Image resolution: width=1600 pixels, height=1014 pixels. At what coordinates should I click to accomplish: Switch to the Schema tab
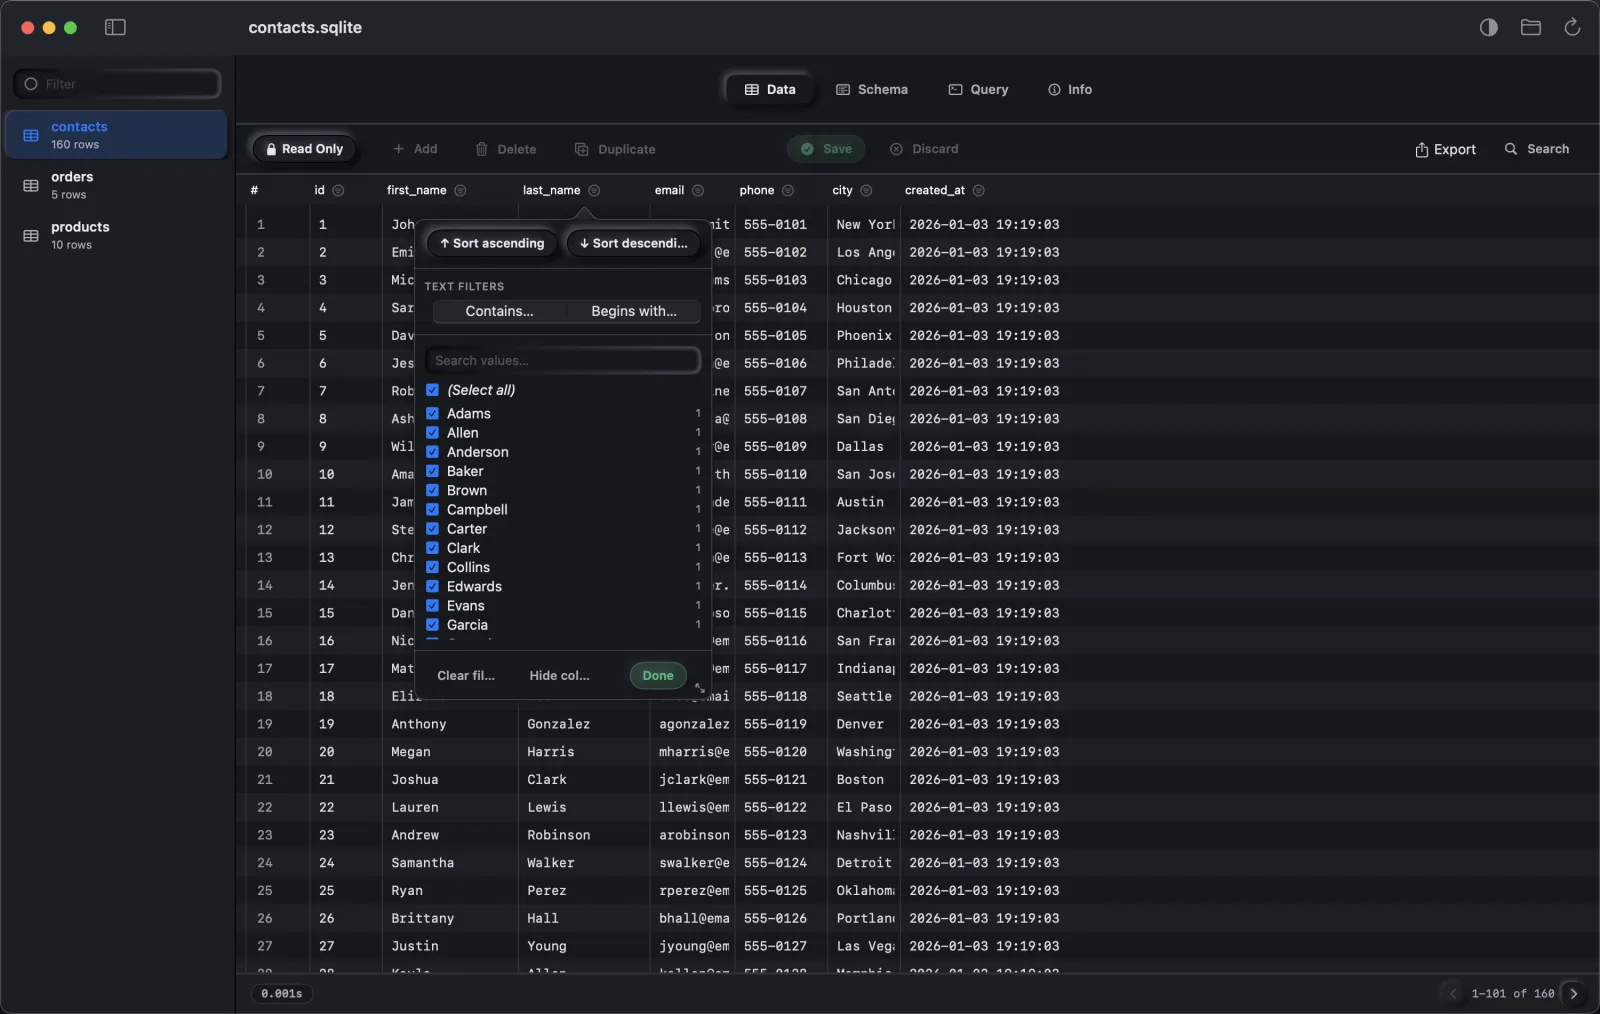pyautogui.click(x=872, y=89)
